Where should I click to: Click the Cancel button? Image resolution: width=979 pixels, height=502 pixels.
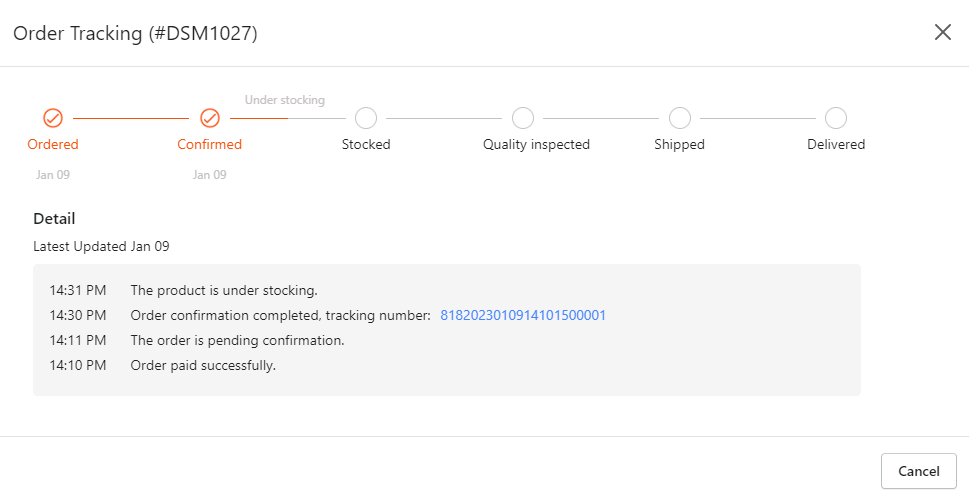[x=918, y=471]
